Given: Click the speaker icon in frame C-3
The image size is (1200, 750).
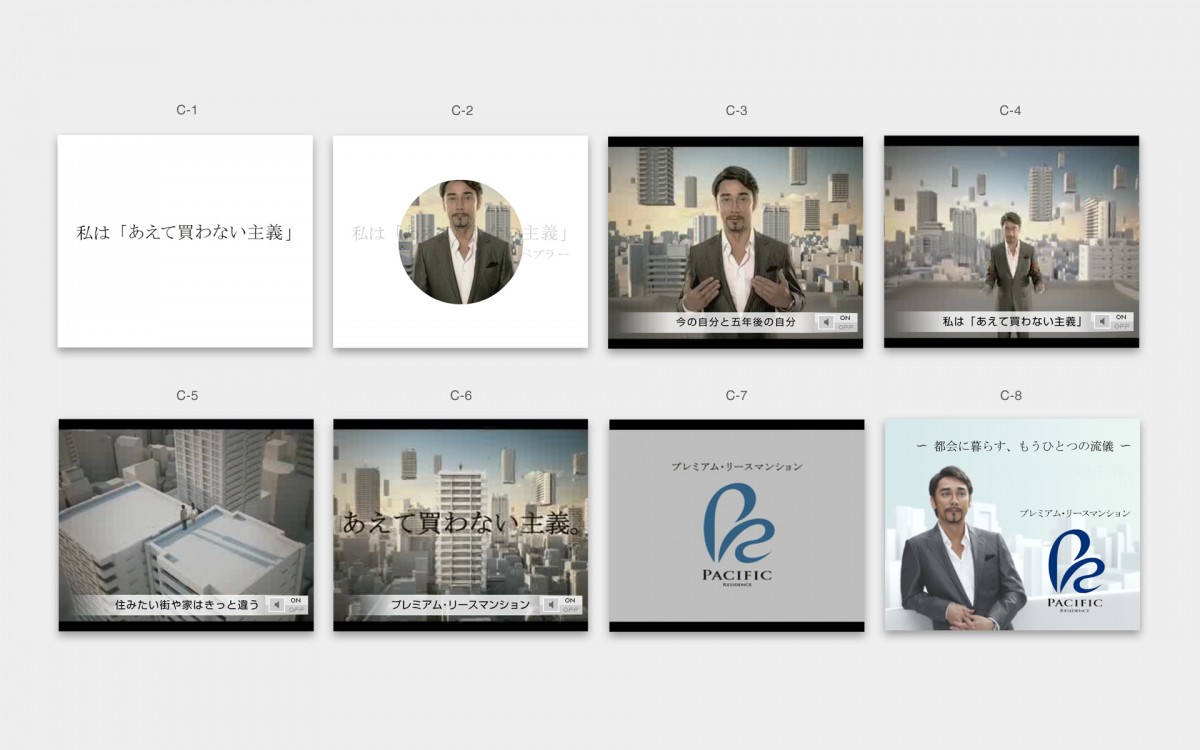Looking at the screenshot, I should 825,322.
